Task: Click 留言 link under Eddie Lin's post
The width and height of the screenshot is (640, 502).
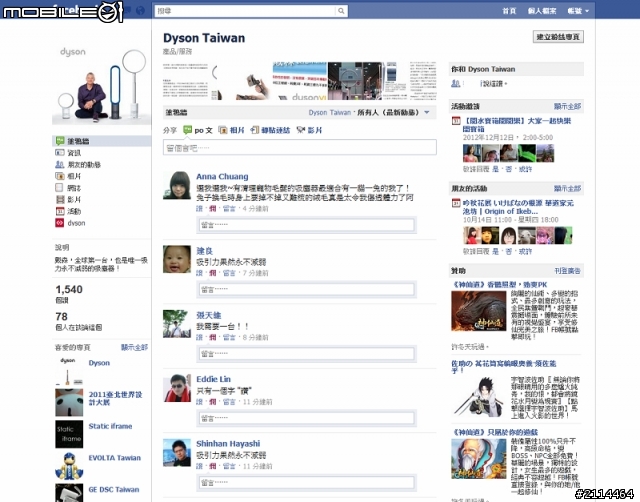Action: (x=229, y=402)
